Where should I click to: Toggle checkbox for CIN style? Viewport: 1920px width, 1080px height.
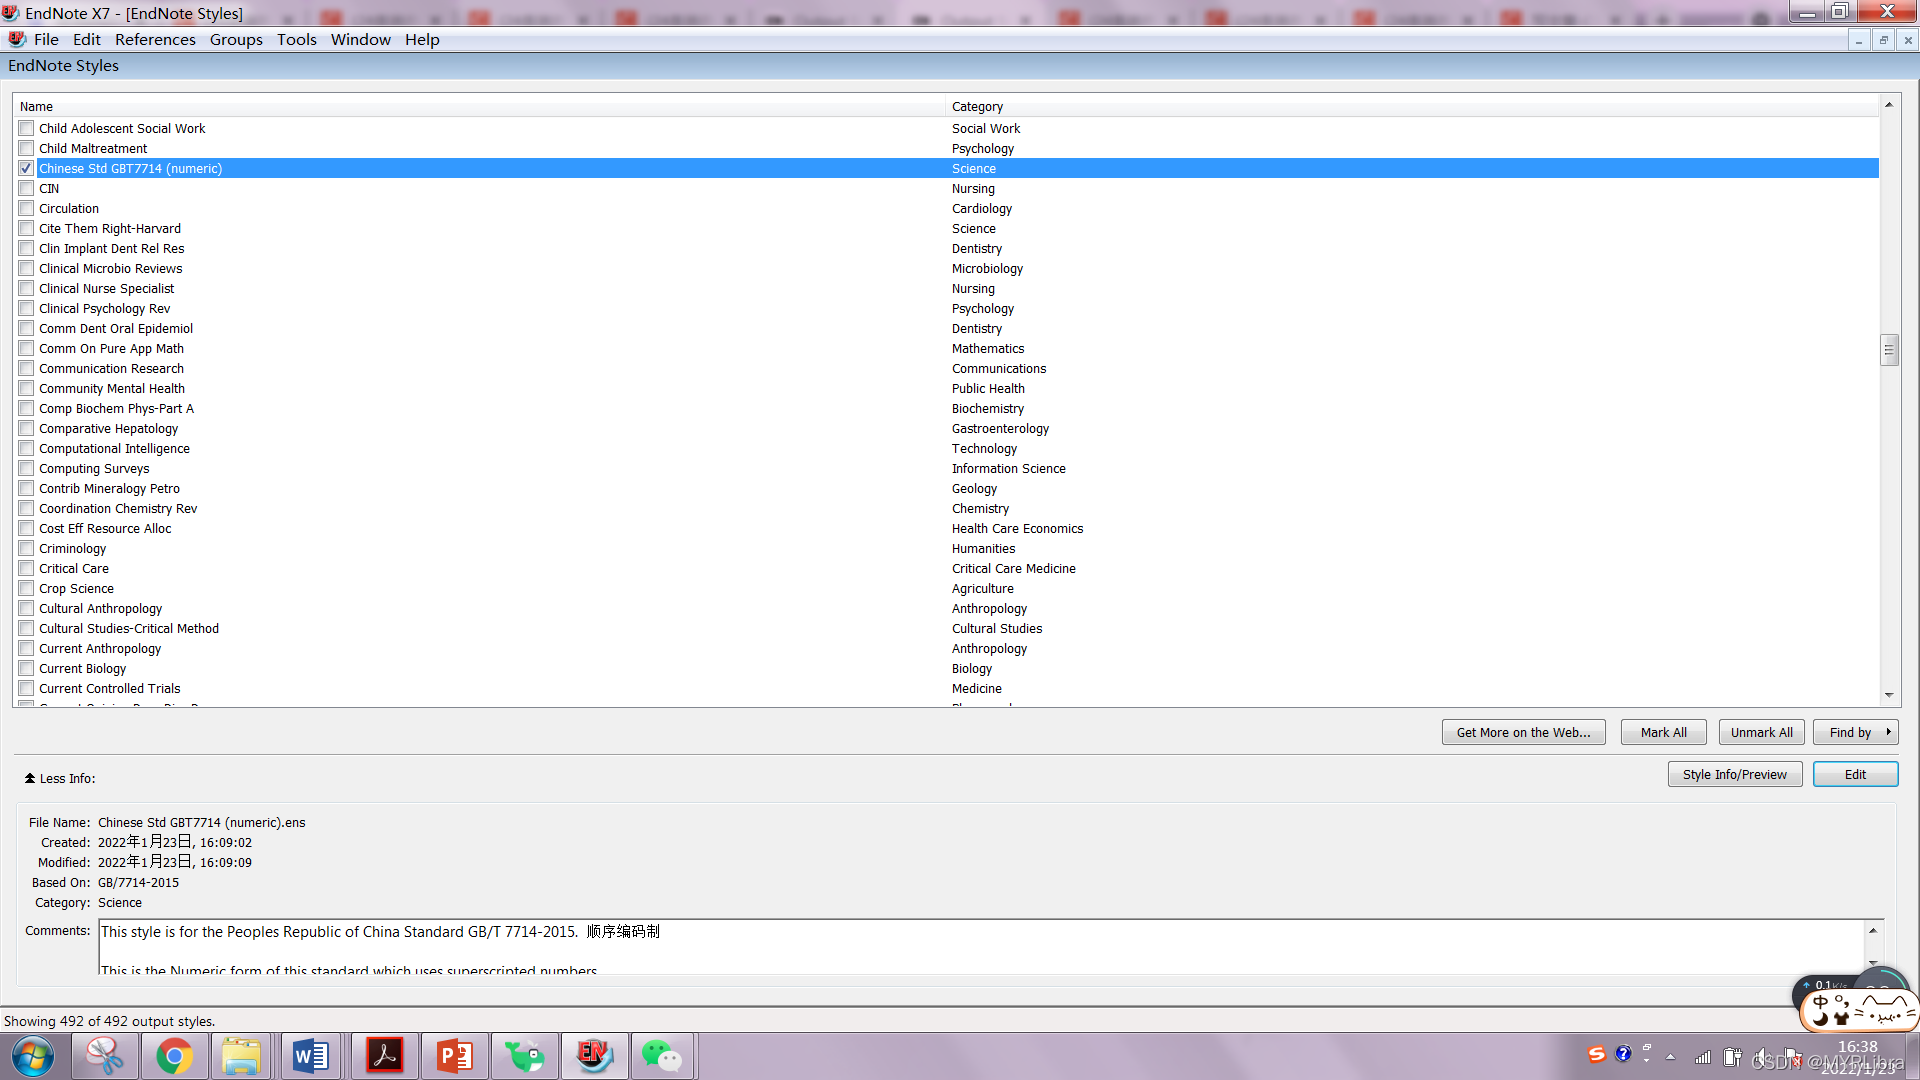[25, 187]
